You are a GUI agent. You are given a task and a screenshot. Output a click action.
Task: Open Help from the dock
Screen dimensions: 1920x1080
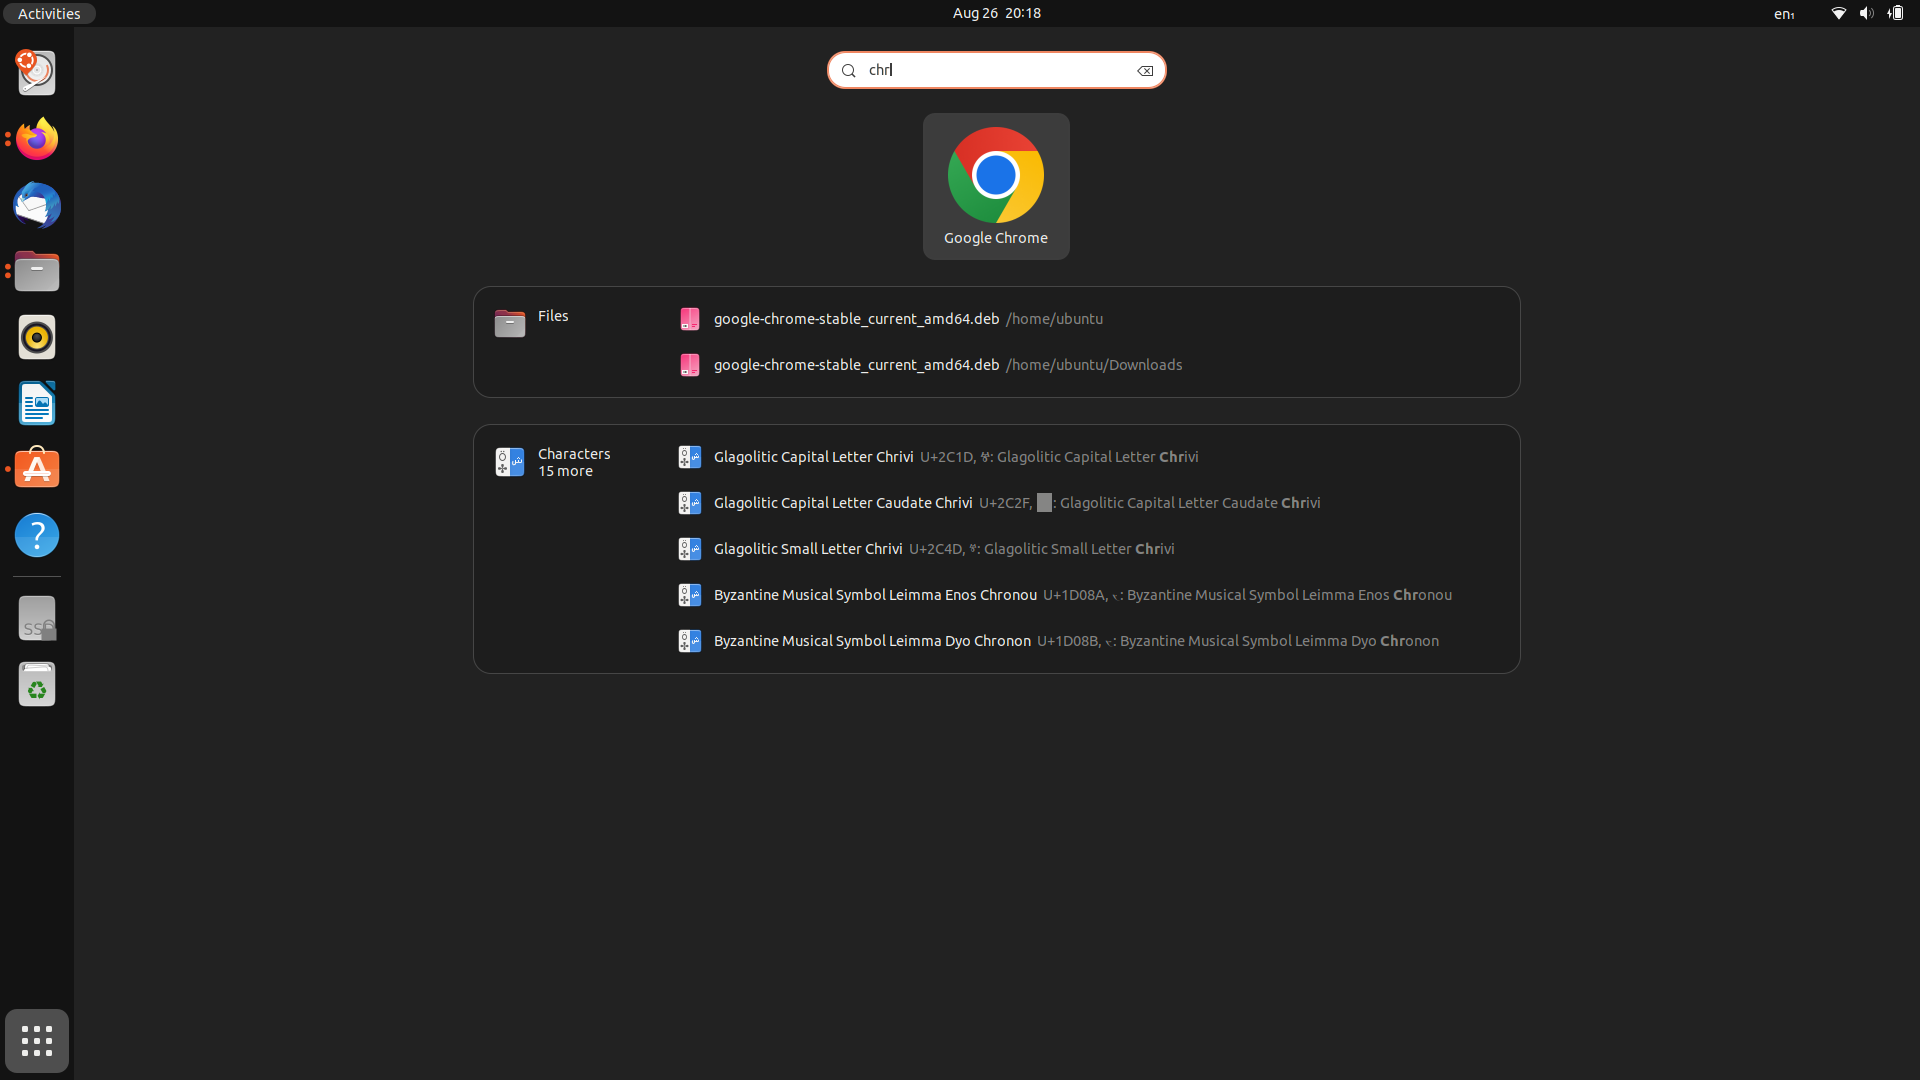point(37,535)
